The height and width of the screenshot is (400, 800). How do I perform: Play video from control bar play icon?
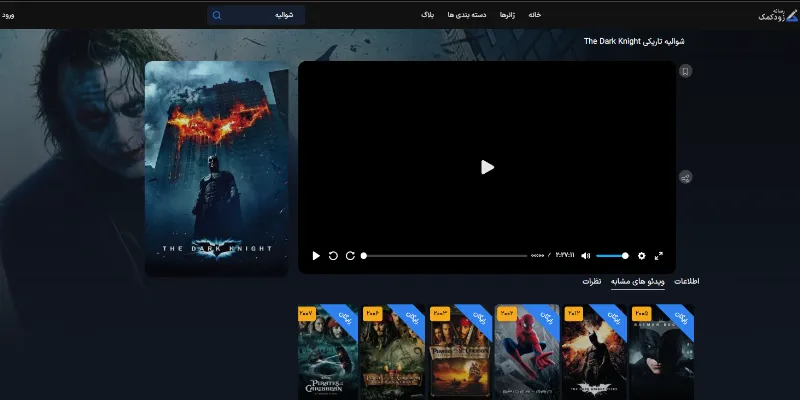pyautogui.click(x=316, y=256)
